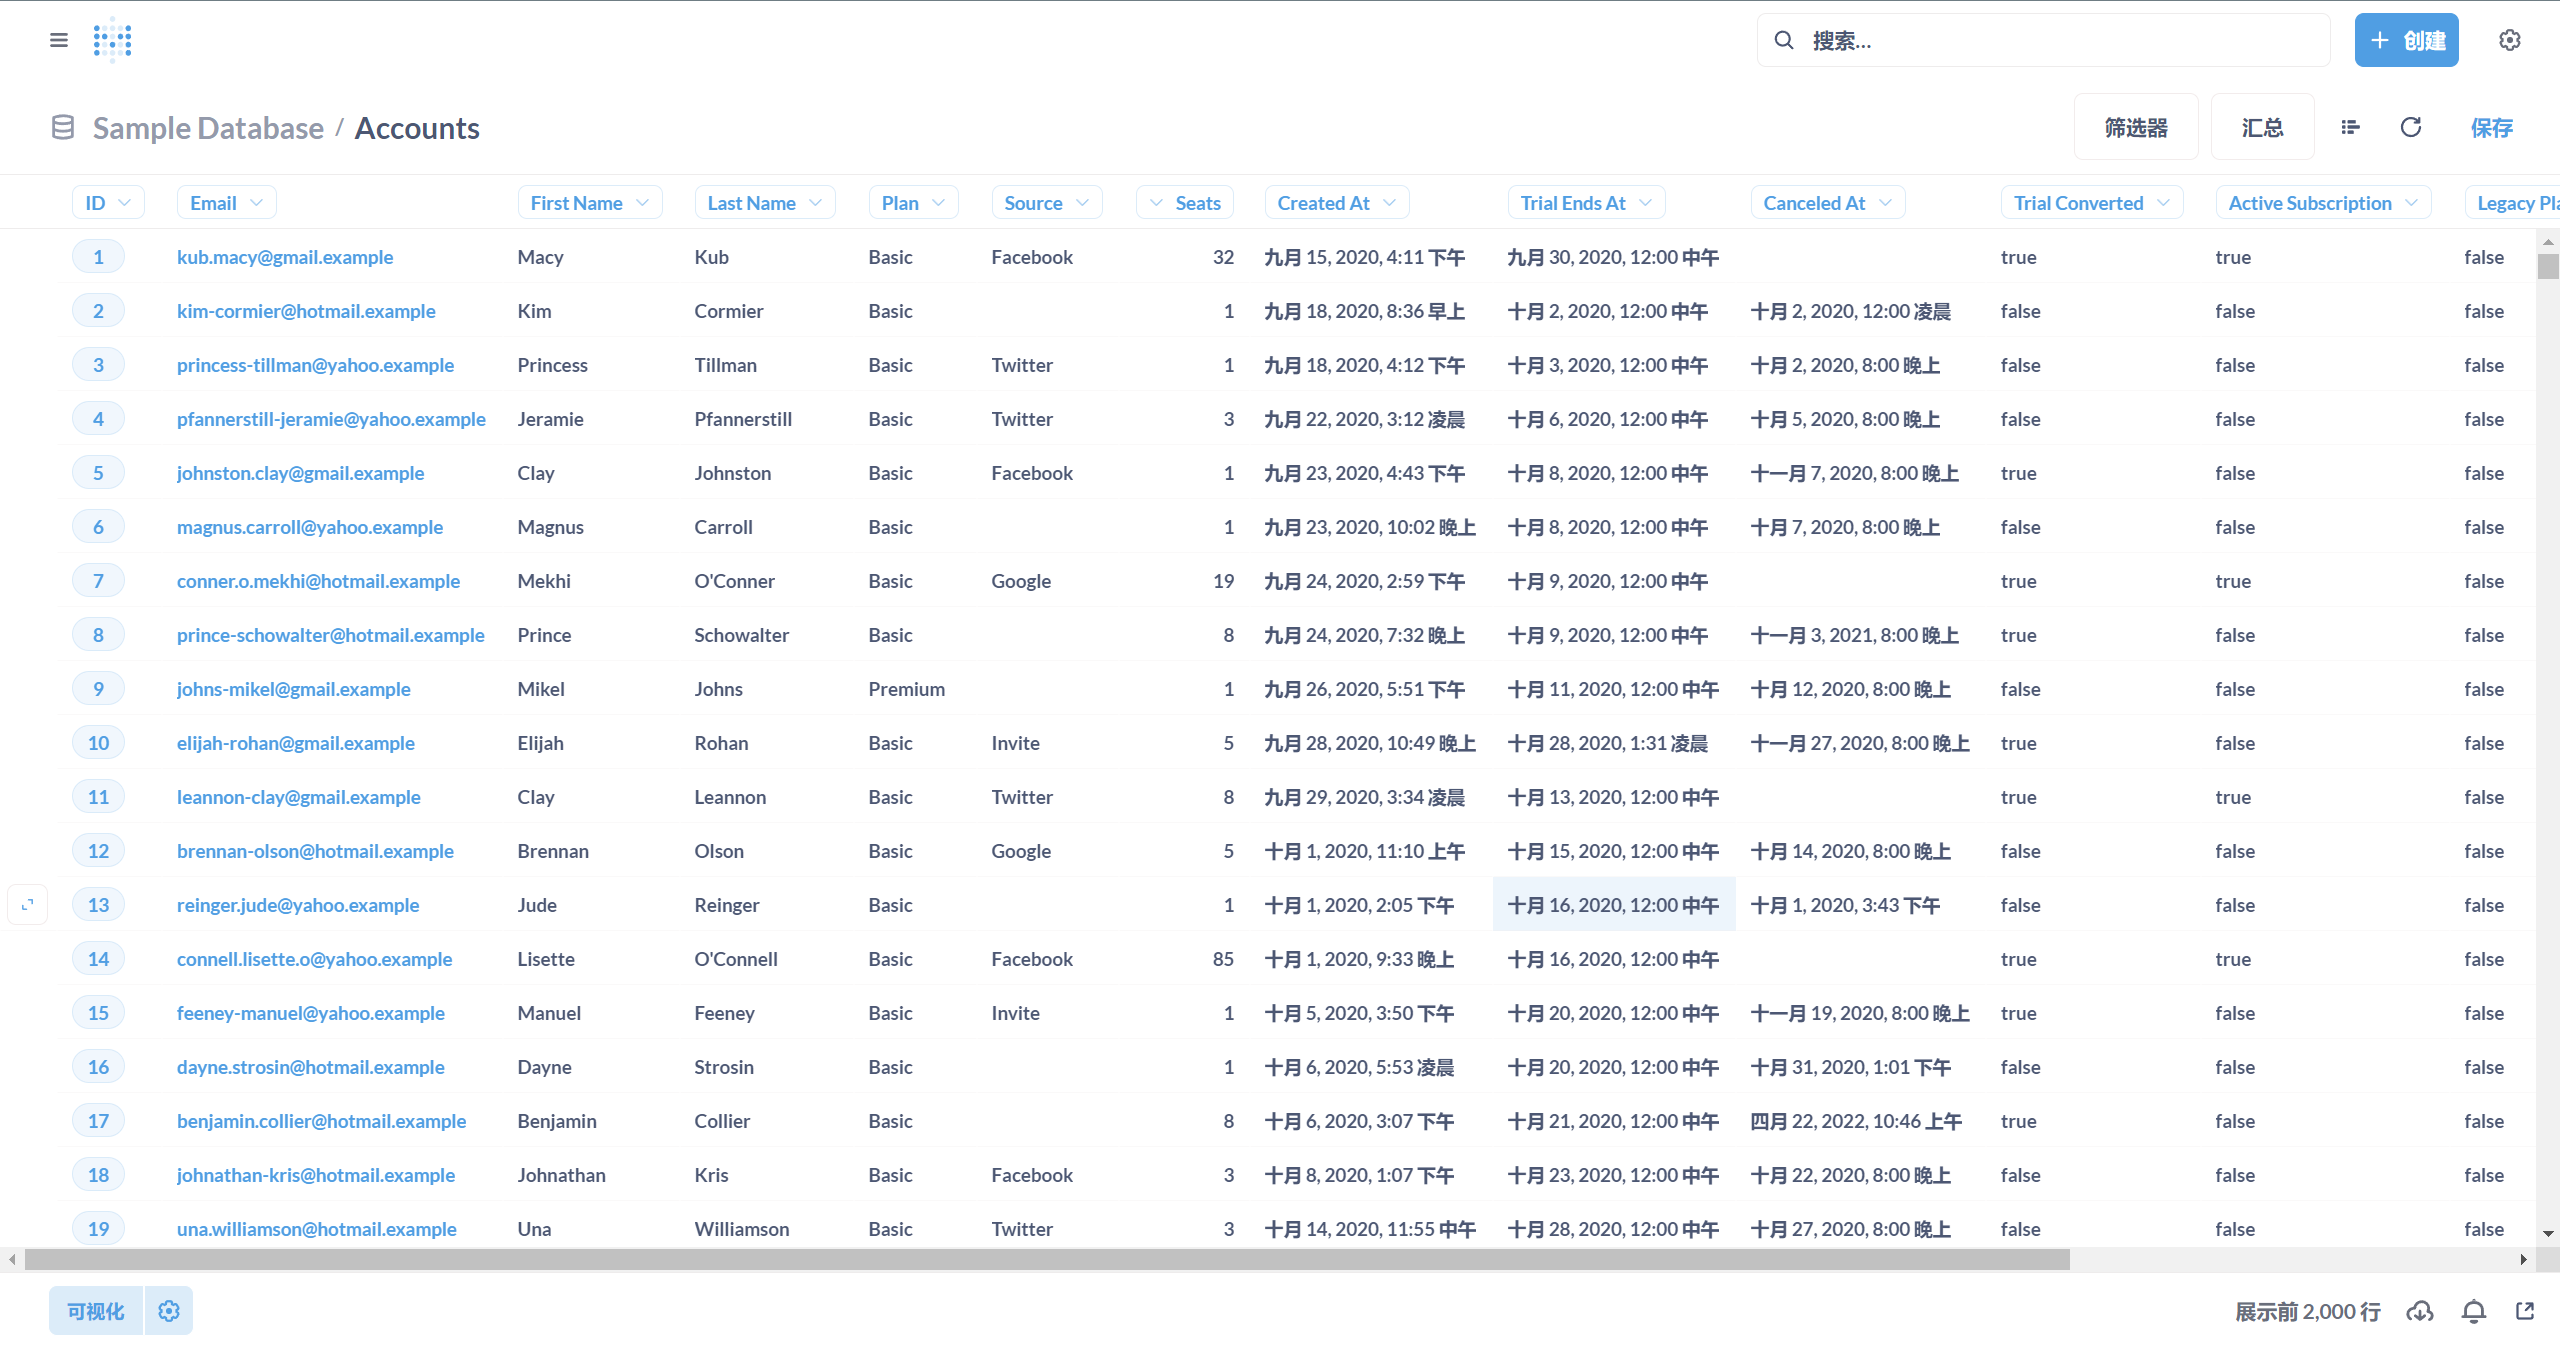Open the 汇总 summarize panel
Image resolution: width=2560 pixels, height=1347 pixels.
click(x=2262, y=127)
